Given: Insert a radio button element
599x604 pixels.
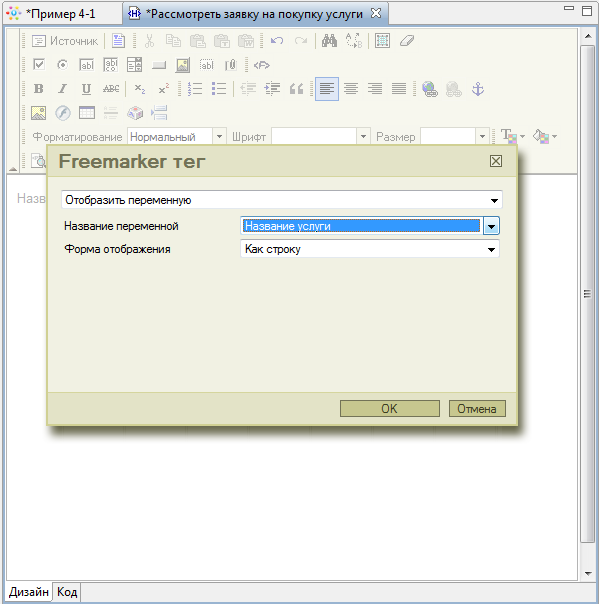Looking at the screenshot, I should pos(62,65).
